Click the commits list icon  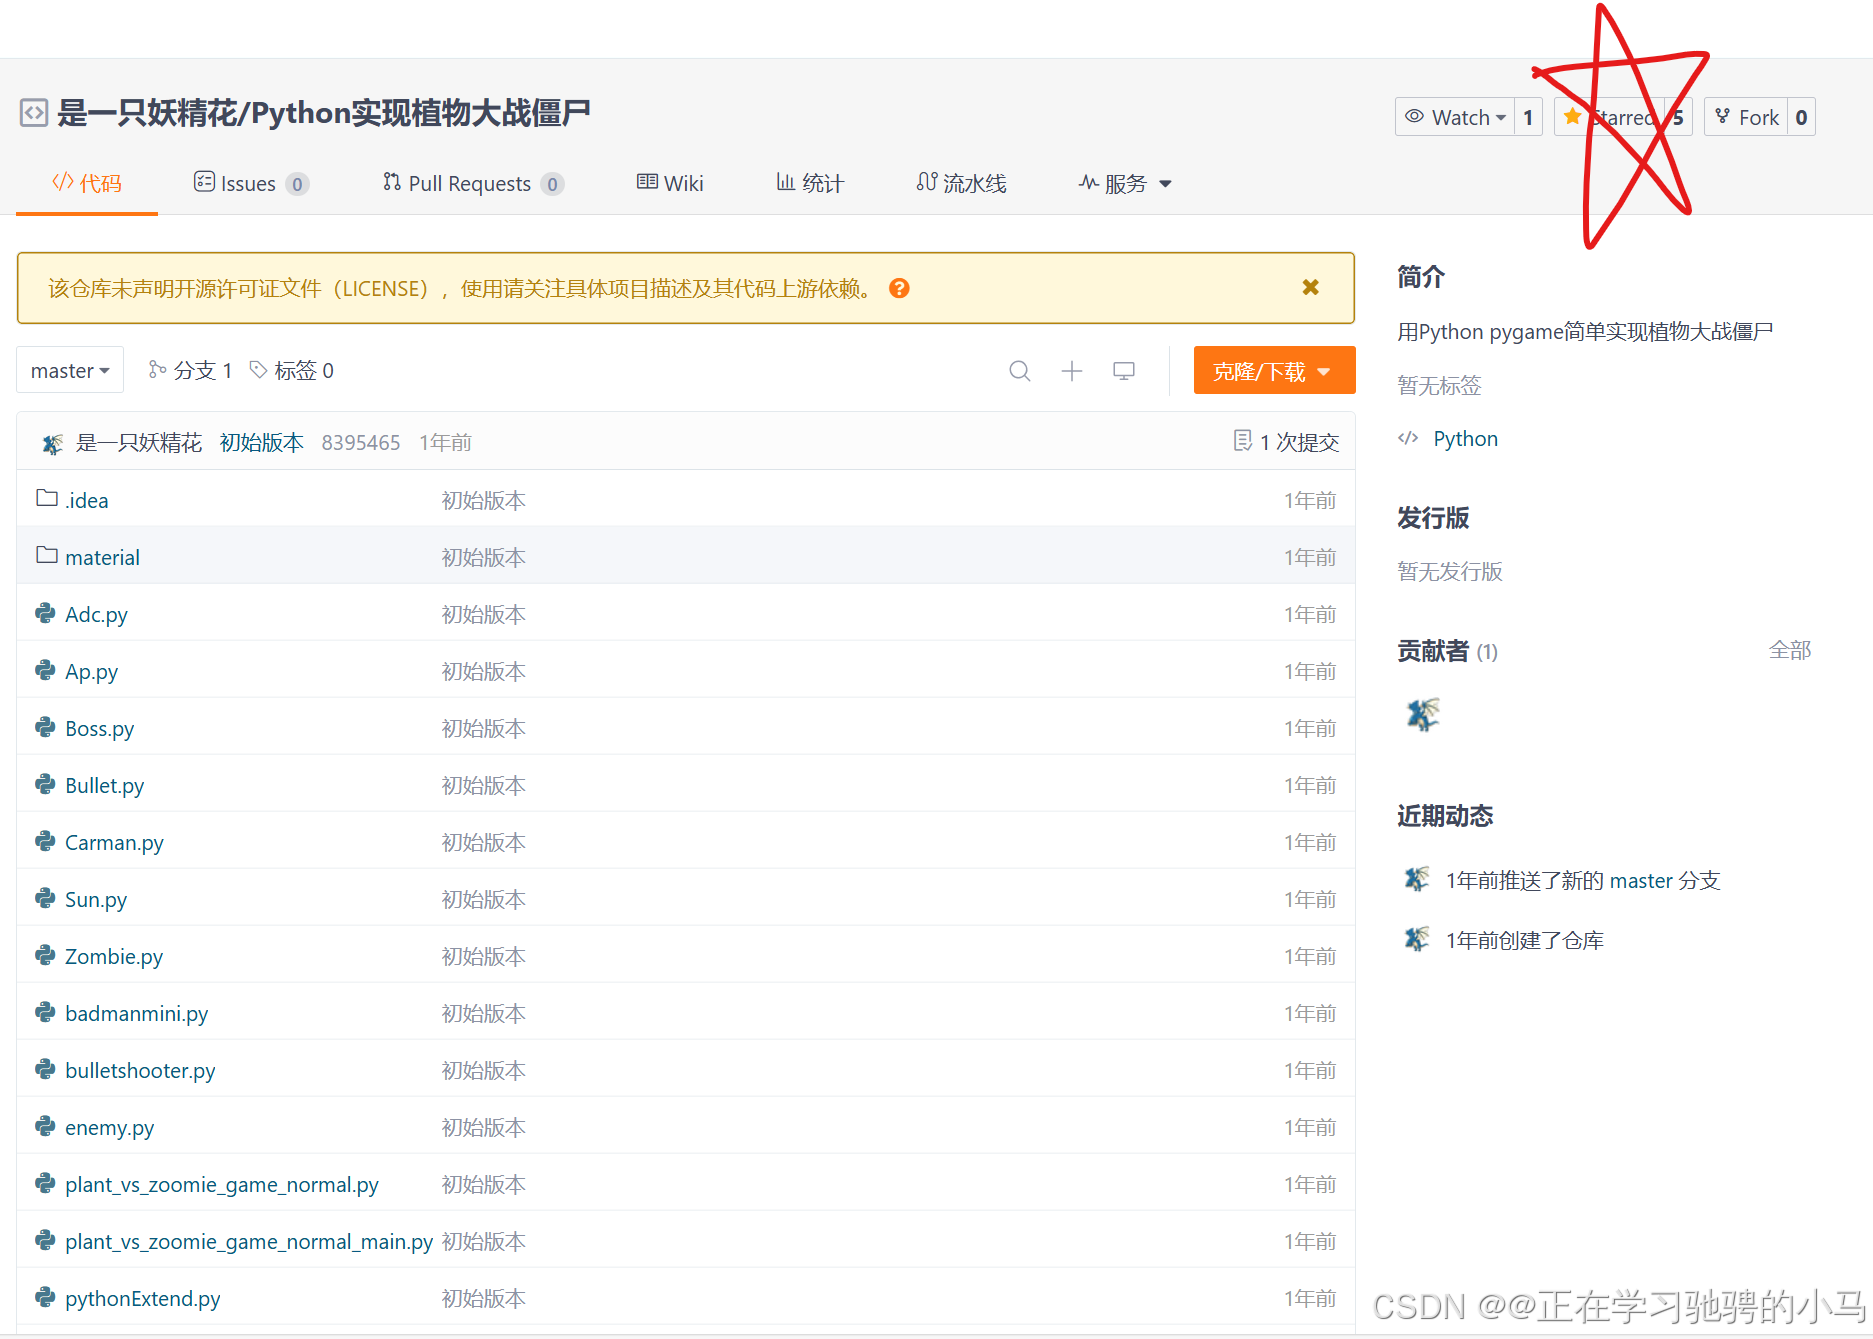1243,441
